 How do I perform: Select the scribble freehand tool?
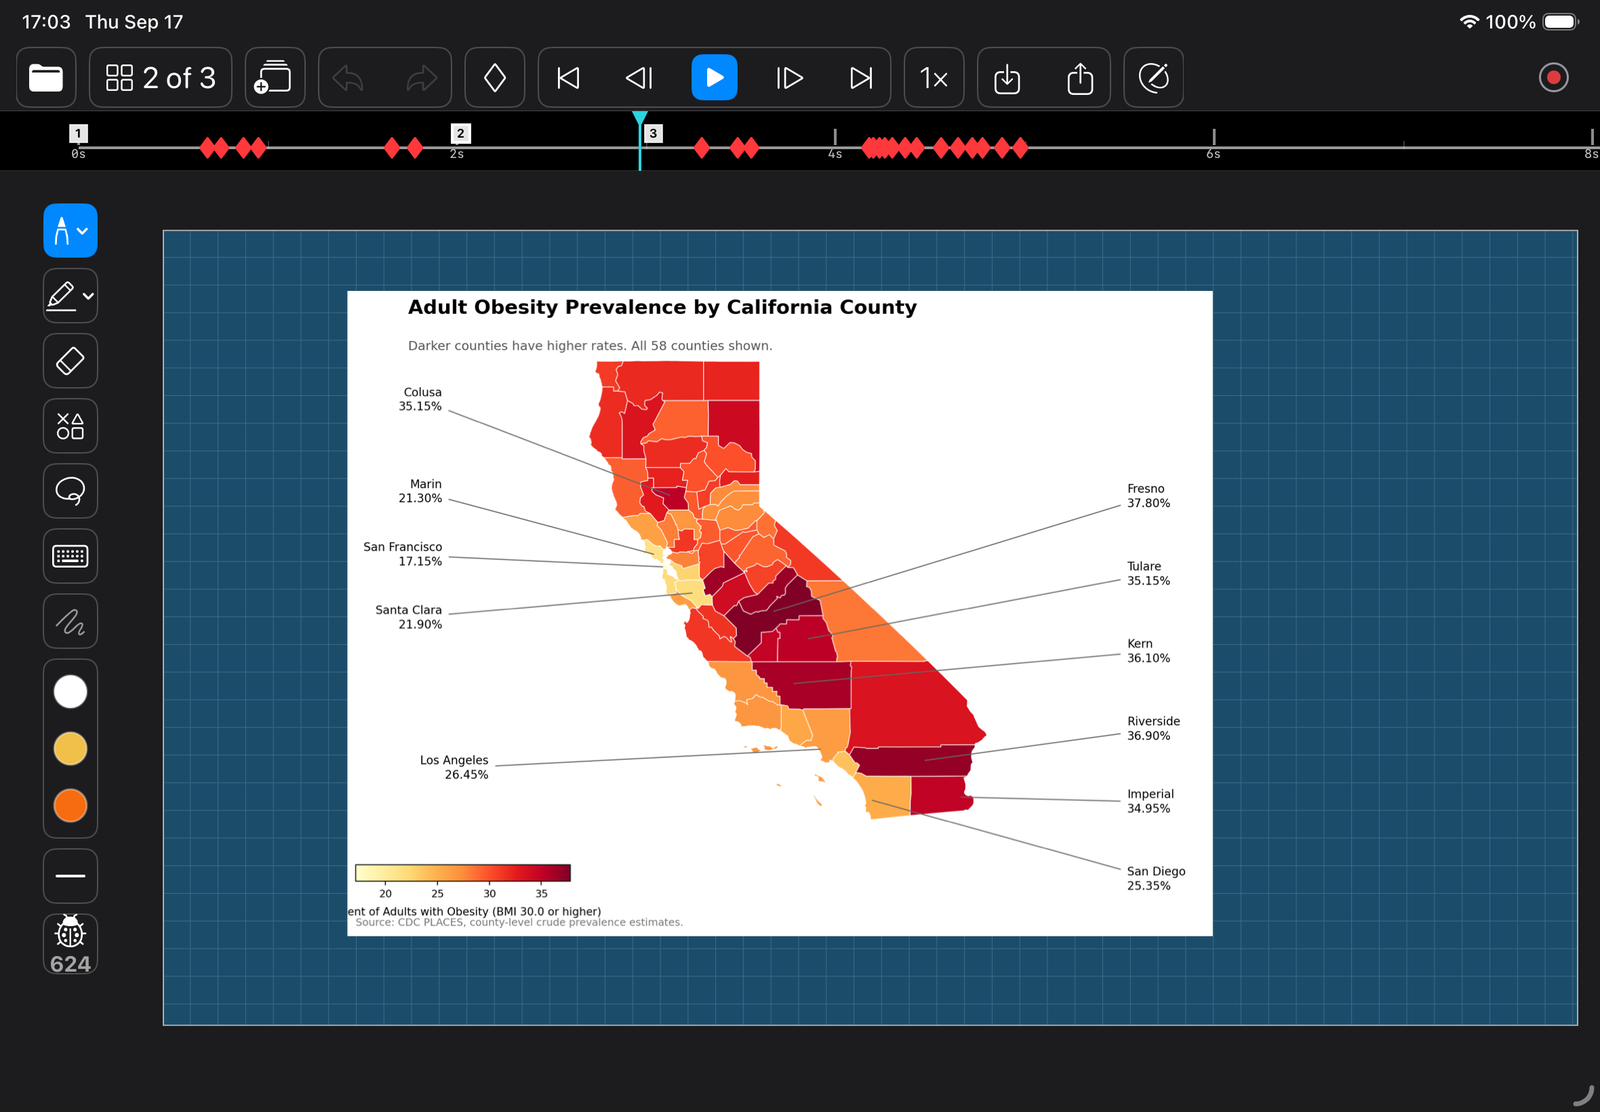click(x=70, y=622)
